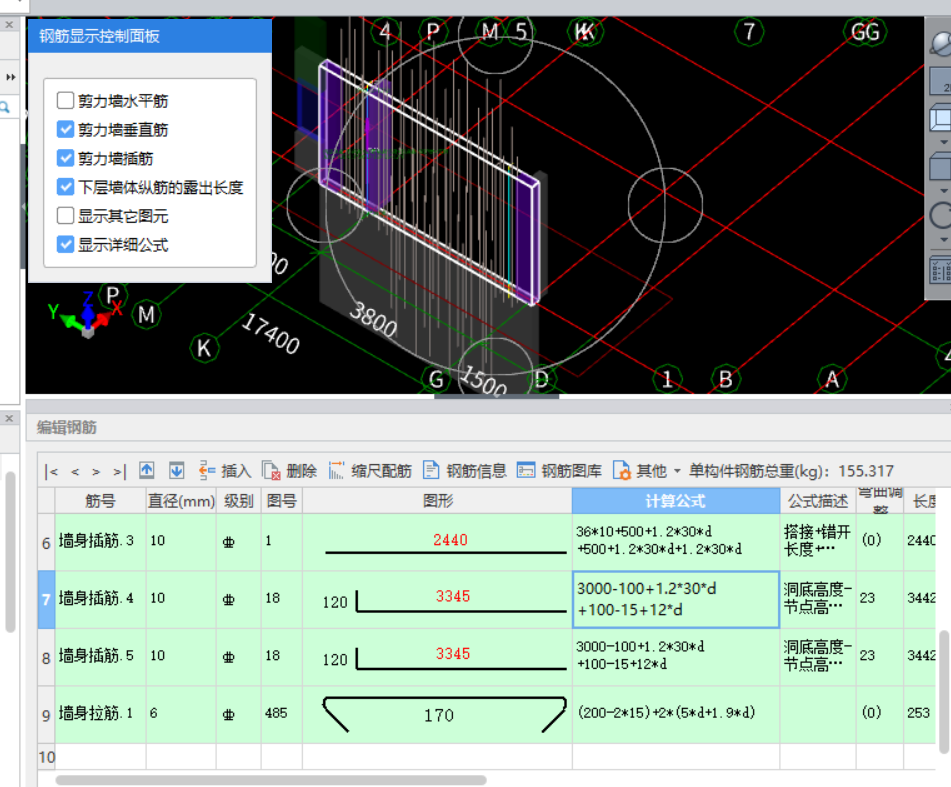The image size is (951, 787).
Task: Select row 8 墙身插筋.5 name cell
Action: click(101, 656)
